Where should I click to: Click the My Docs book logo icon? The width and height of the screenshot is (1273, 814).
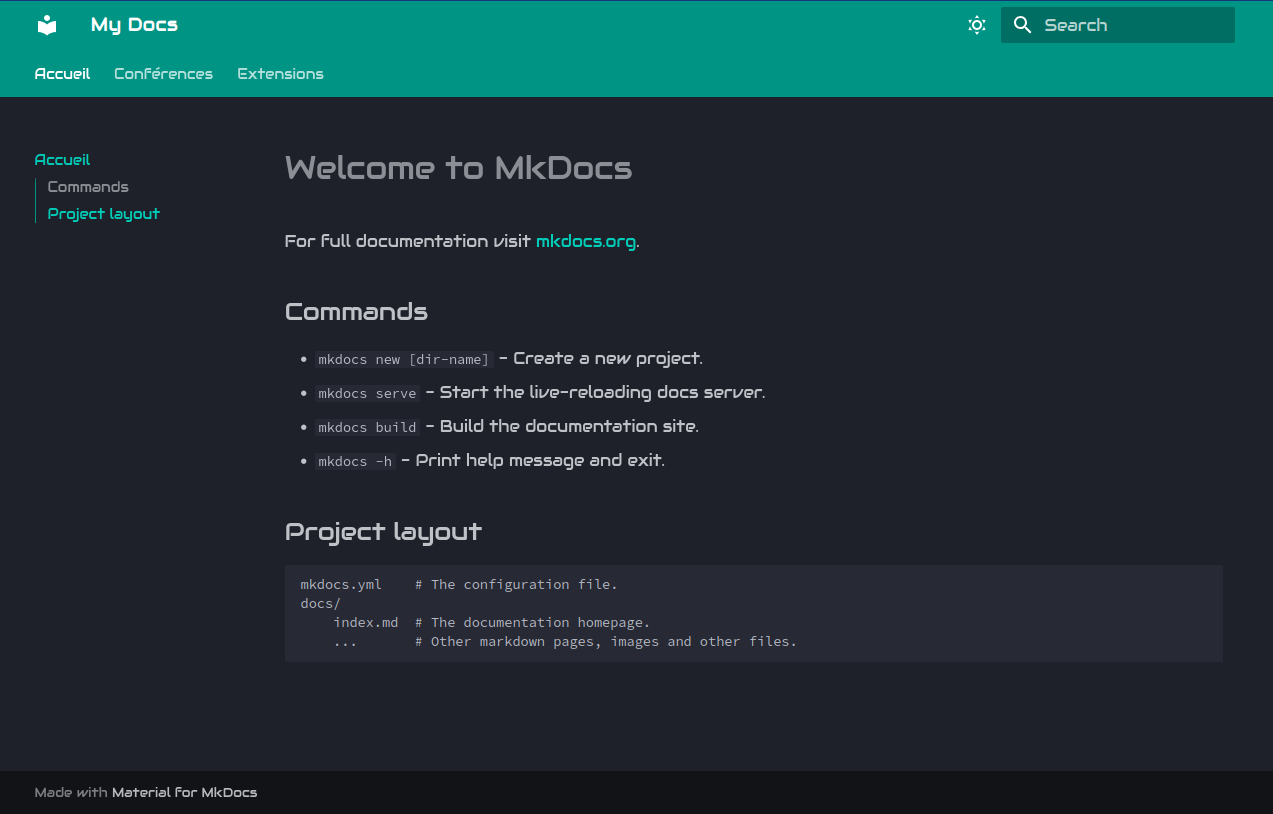[47, 25]
